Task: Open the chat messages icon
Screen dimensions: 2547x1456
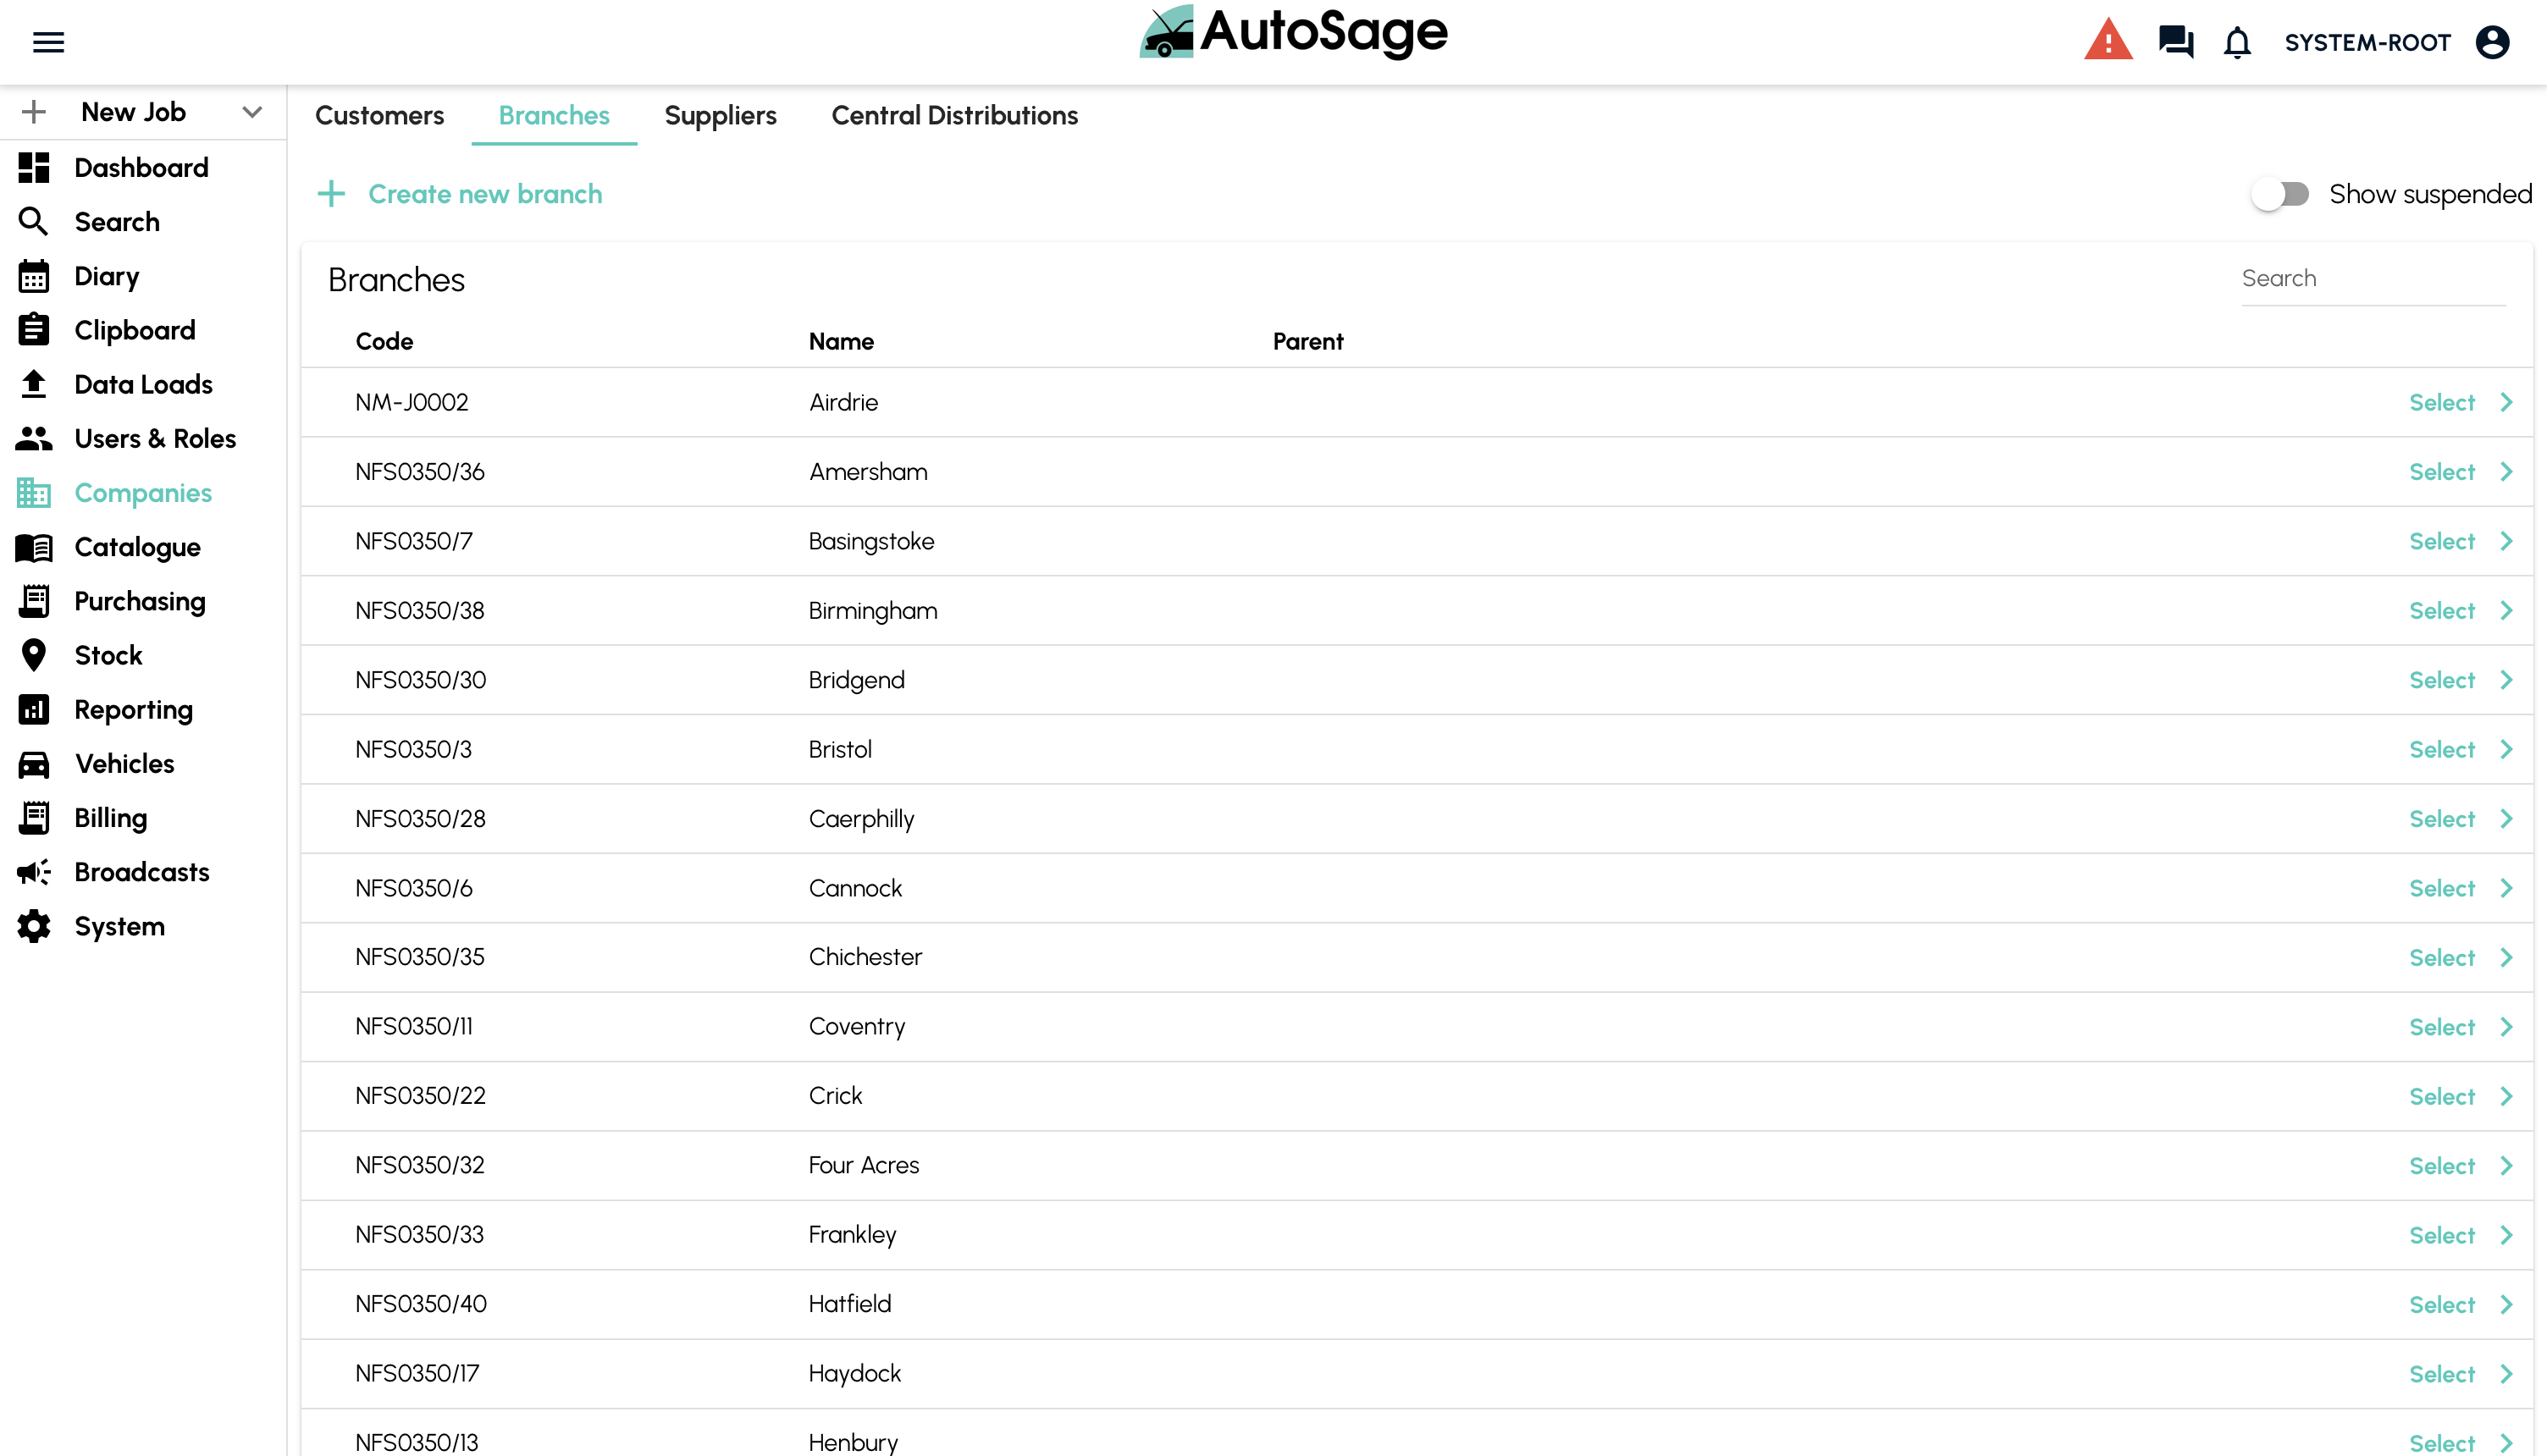Action: 2175,42
